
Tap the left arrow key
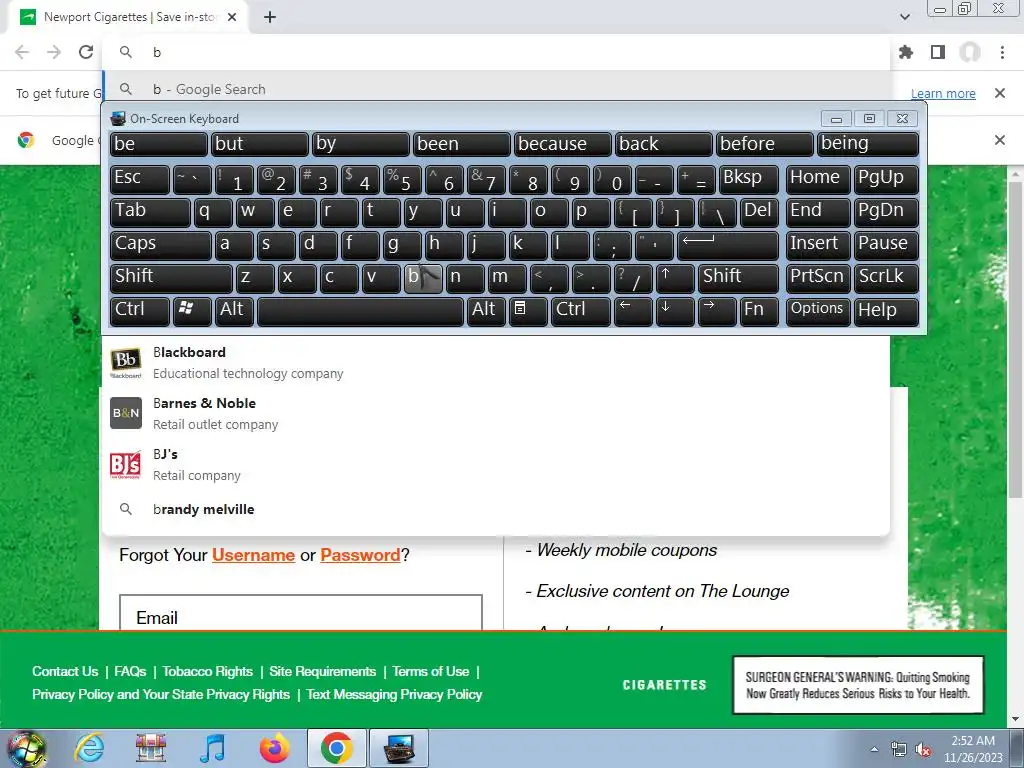click(x=633, y=310)
